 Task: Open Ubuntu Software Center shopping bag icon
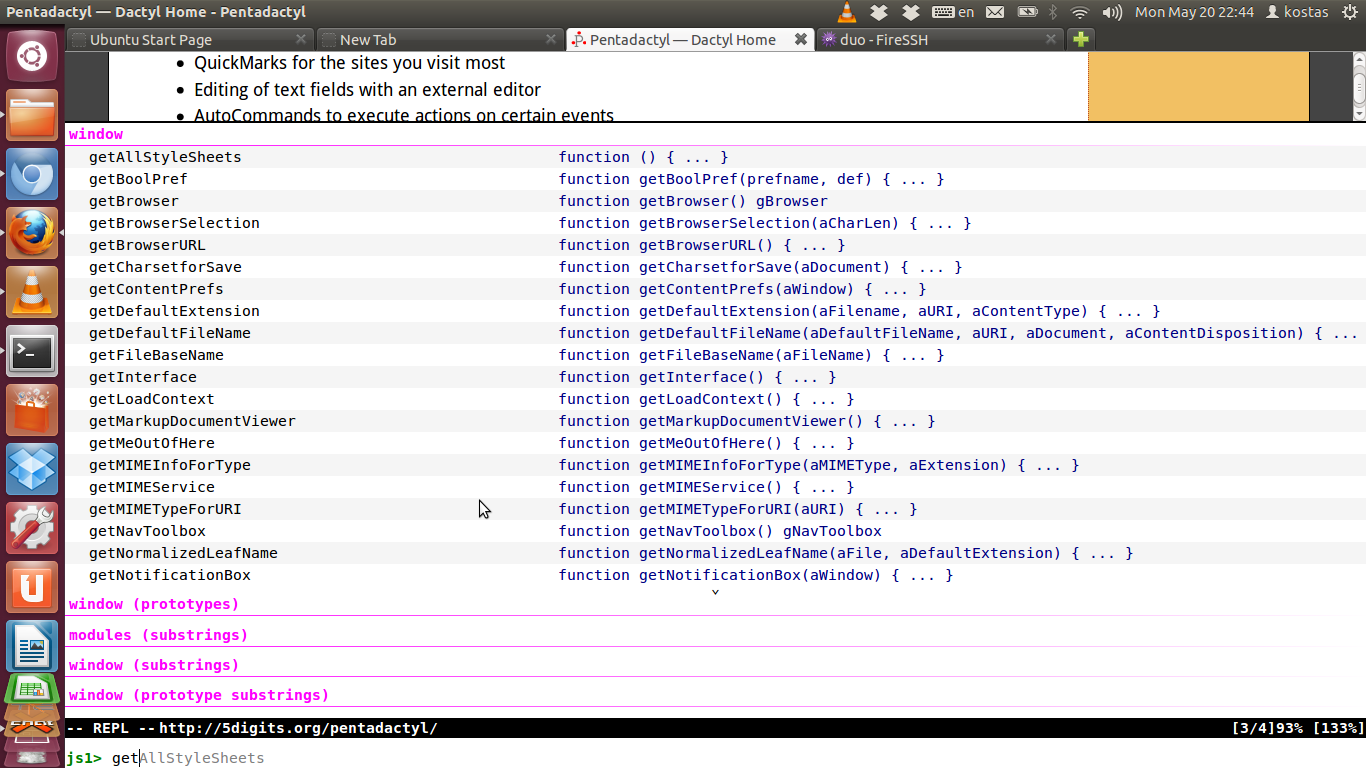click(x=32, y=410)
